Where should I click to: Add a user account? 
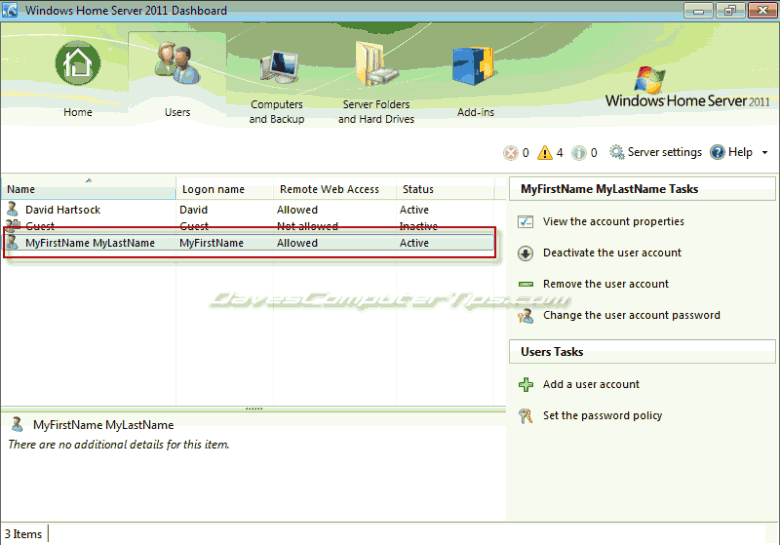pyautogui.click(x=591, y=384)
